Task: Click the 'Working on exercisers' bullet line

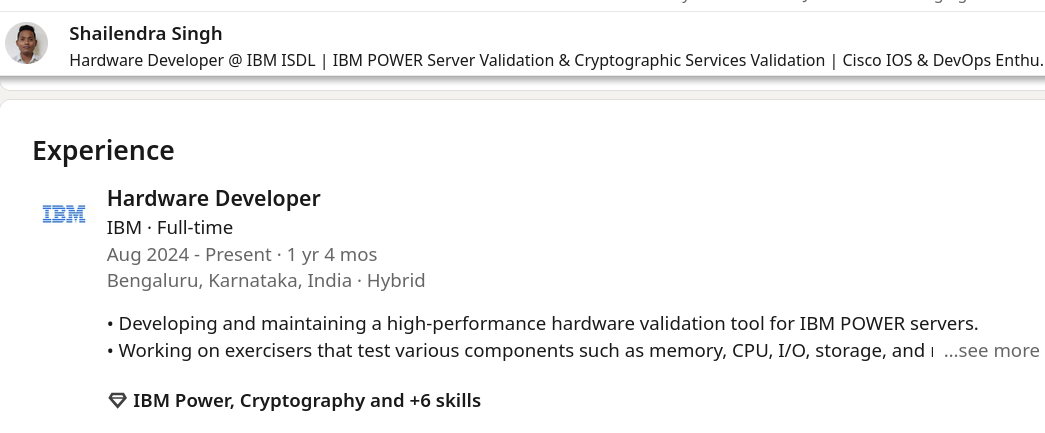Action: click(520, 351)
